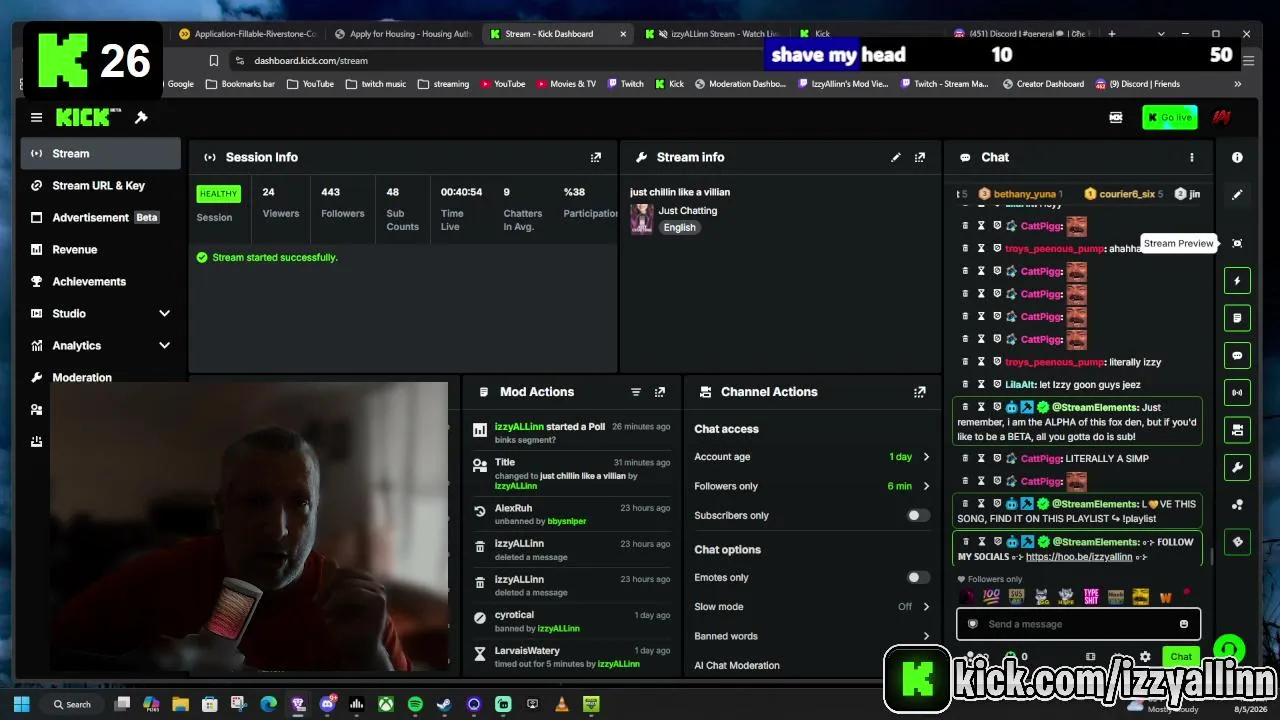The height and width of the screenshot is (720, 1280).
Task: Switch to the Apply for Housing browser tab
Action: click(x=402, y=34)
